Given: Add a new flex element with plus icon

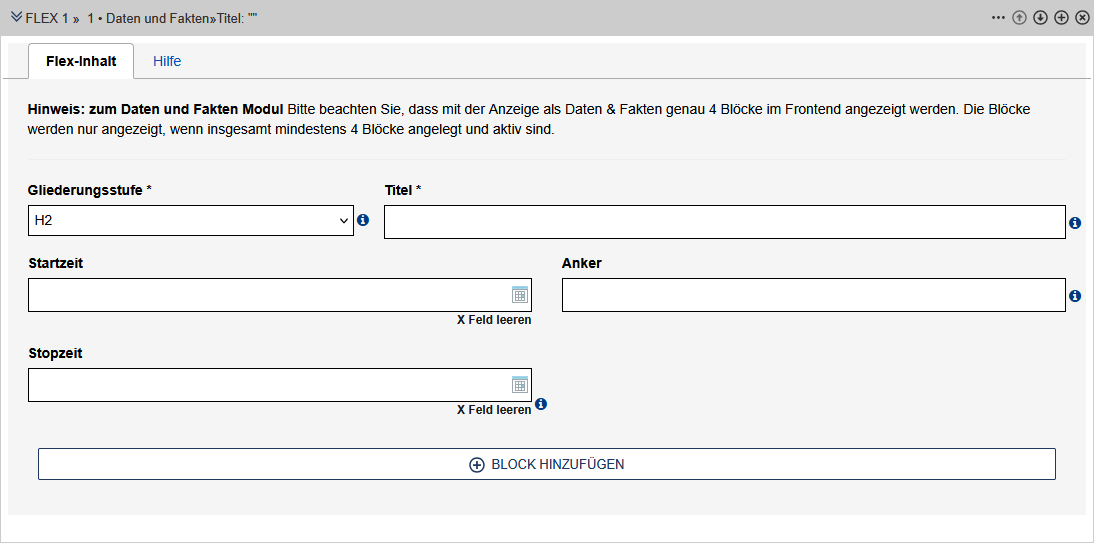Looking at the screenshot, I should (x=1062, y=18).
